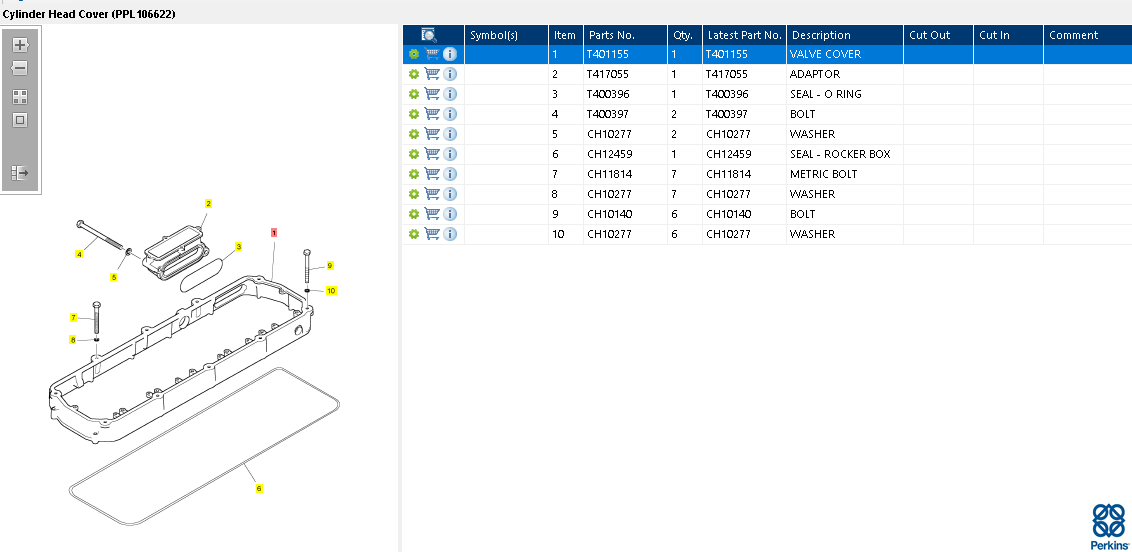The height and width of the screenshot is (552, 1132).
Task: Add SEAL - ROCKER BOX to cart
Action: click(432, 154)
